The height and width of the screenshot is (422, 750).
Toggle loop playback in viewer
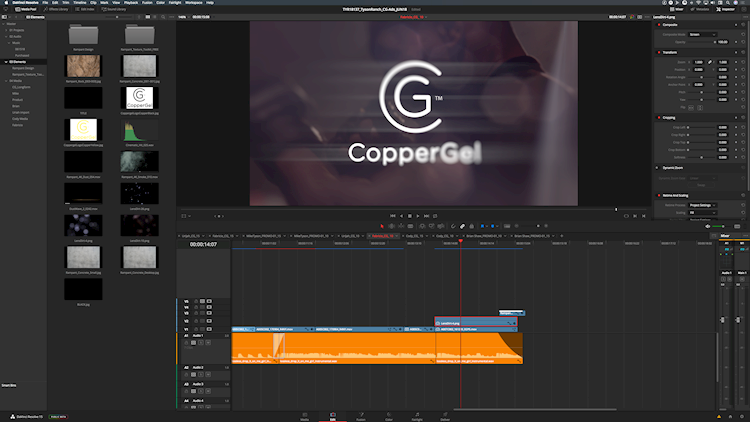tap(435, 216)
